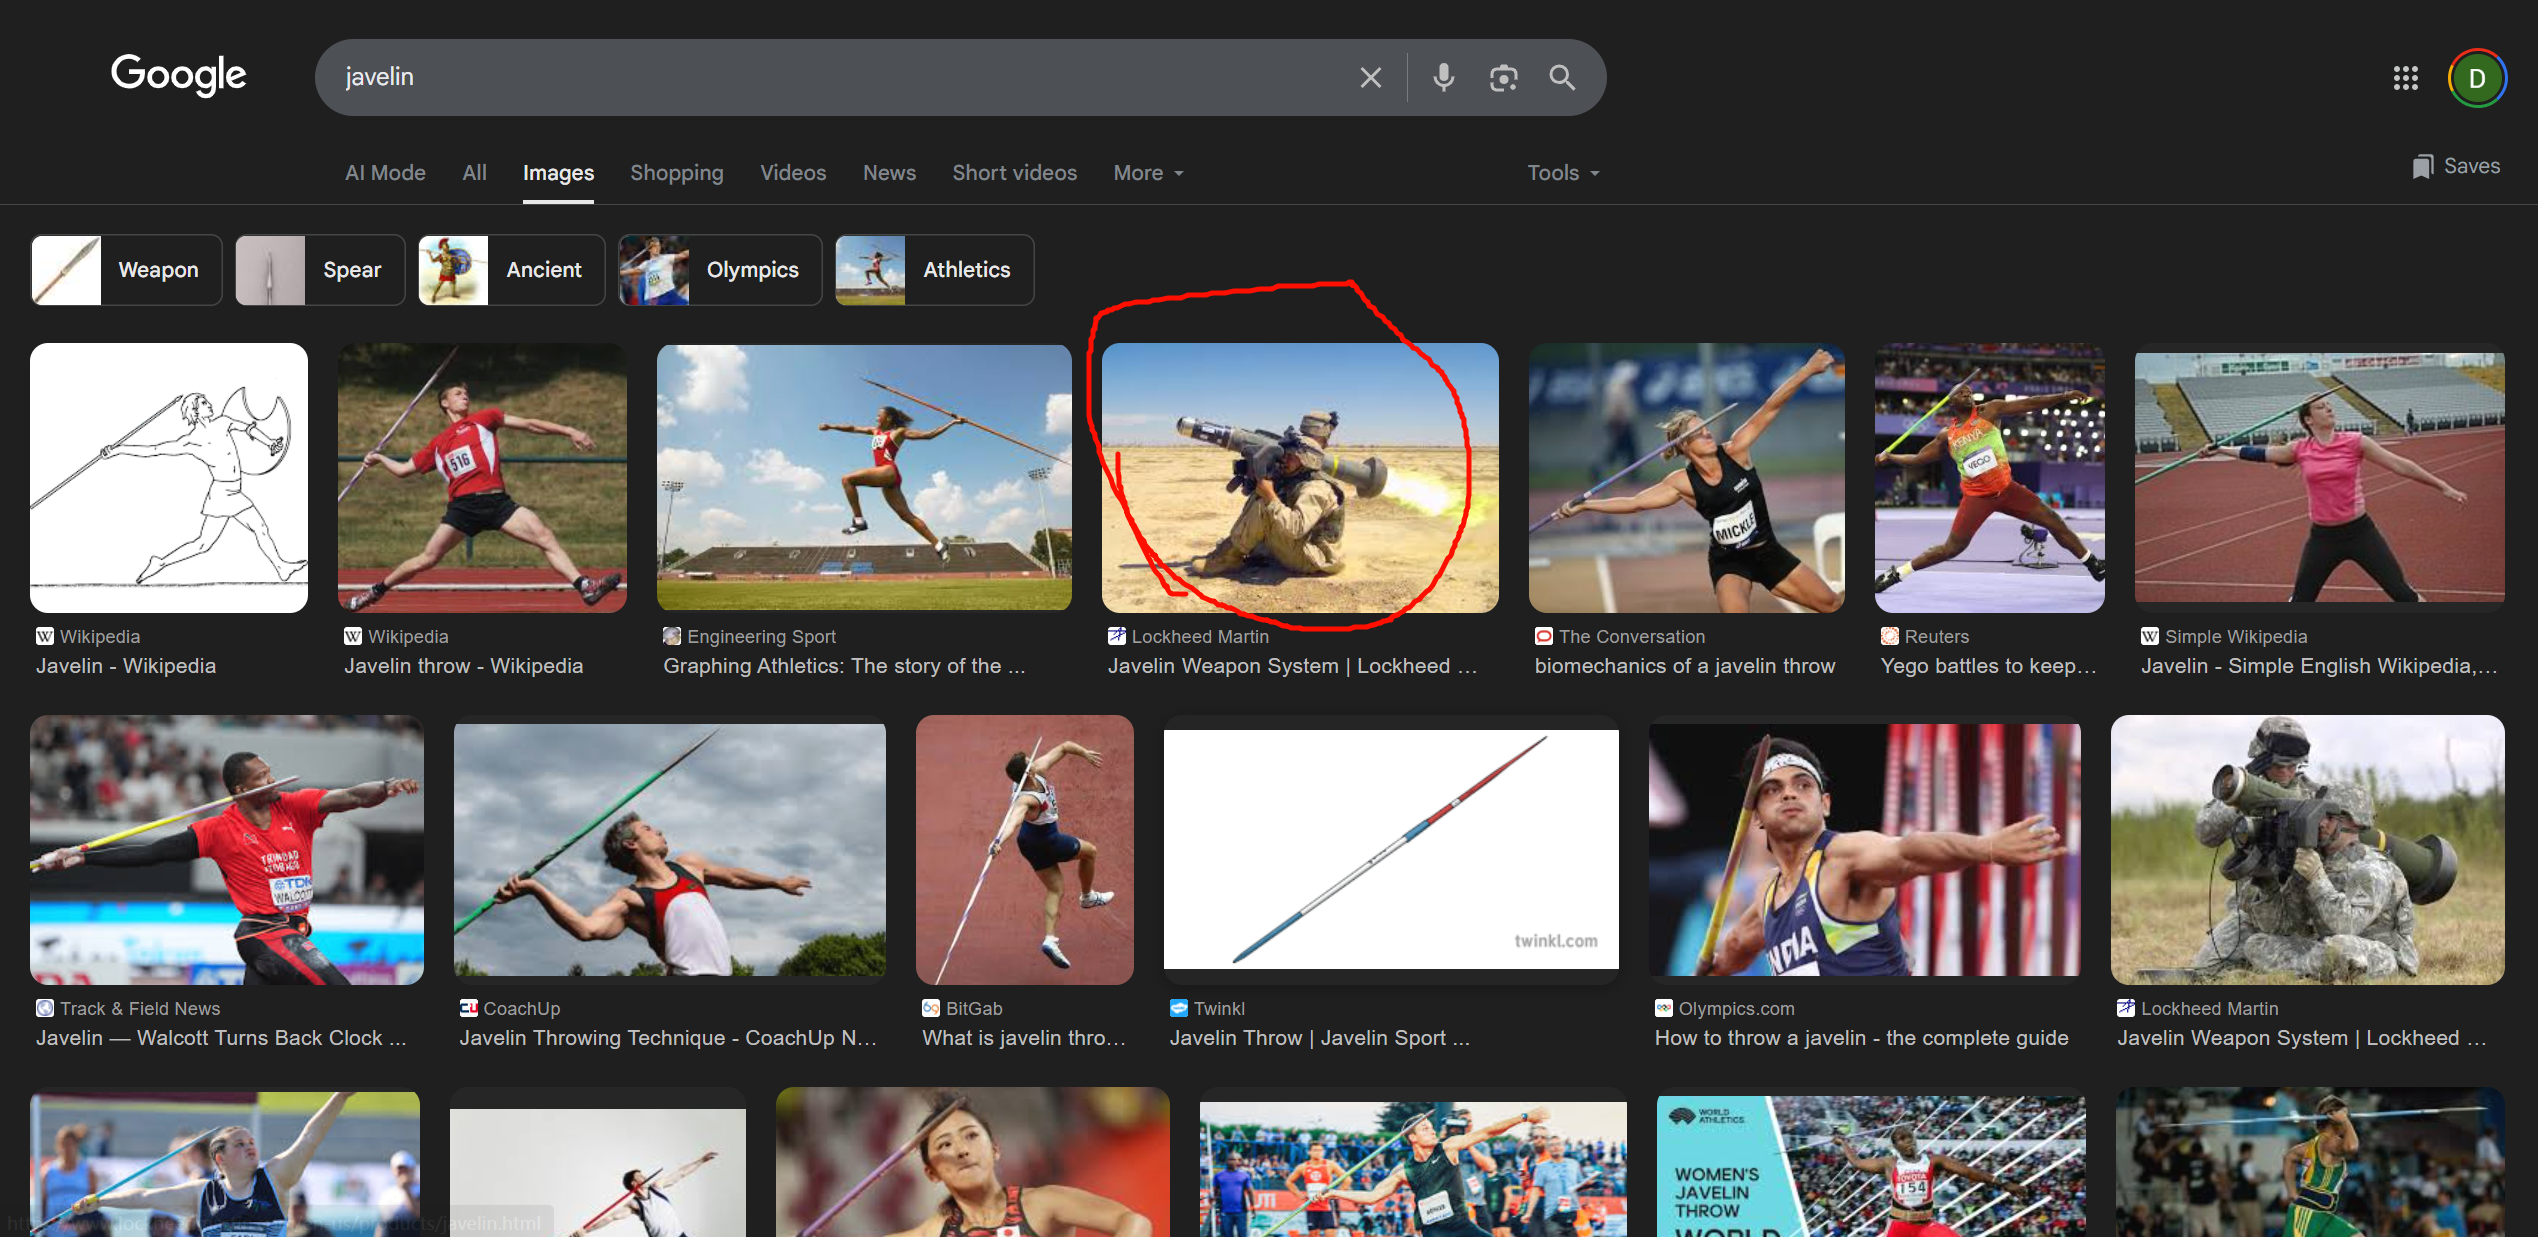Click the magnifying glass search icon

pyautogui.click(x=1562, y=78)
